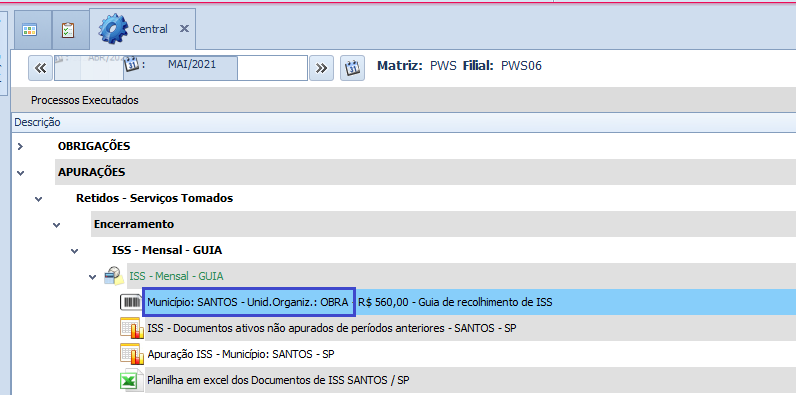Click the report icon for Documentos ativos não apurados
796x395 pixels.
click(x=132, y=328)
